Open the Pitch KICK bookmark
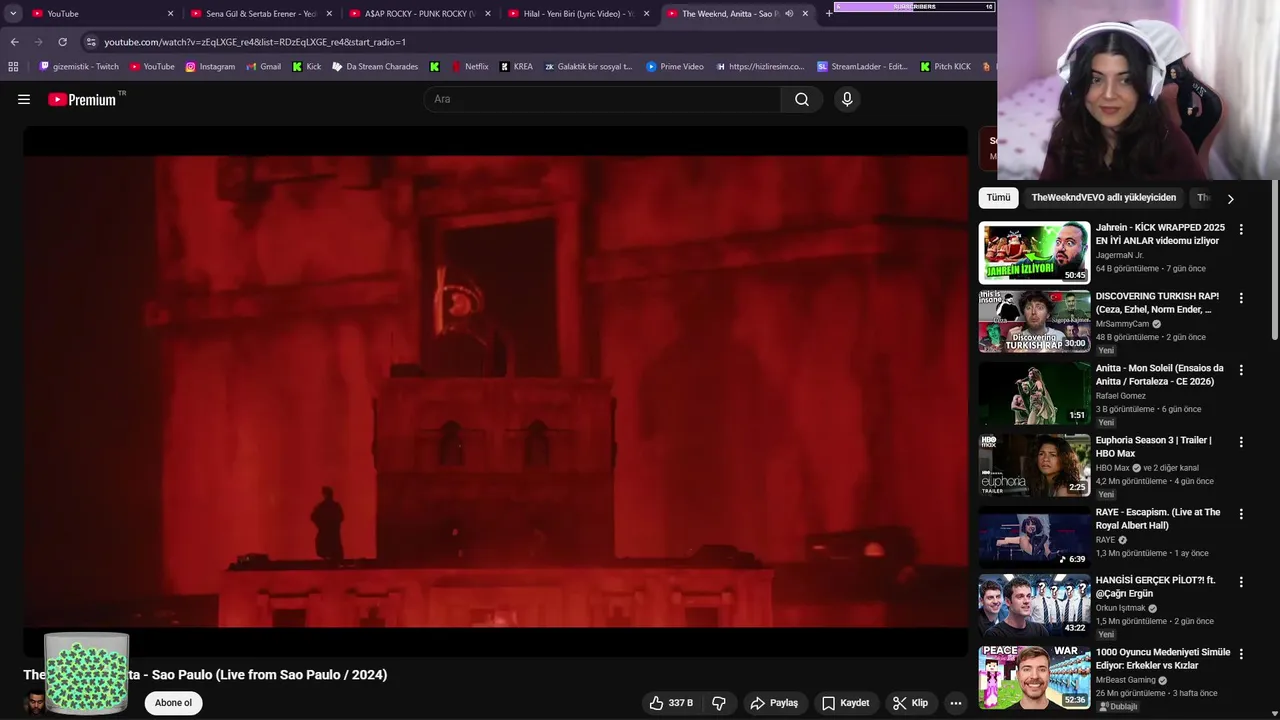This screenshot has height=720, width=1280. point(945,67)
